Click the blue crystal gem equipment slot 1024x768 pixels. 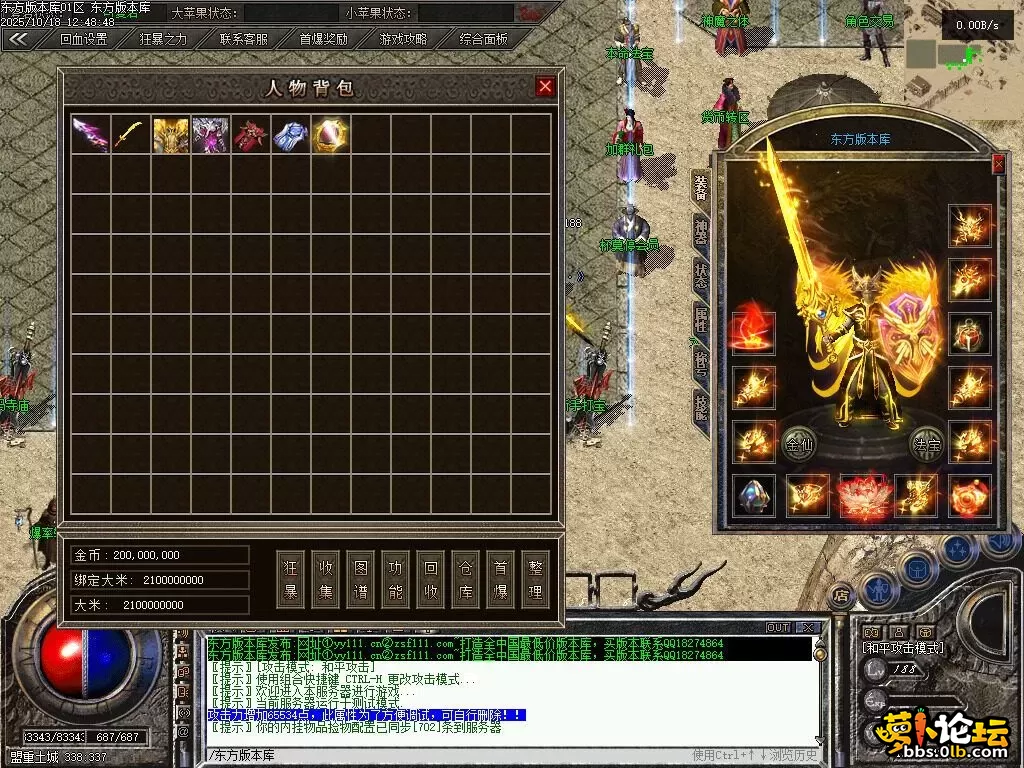tap(753, 495)
